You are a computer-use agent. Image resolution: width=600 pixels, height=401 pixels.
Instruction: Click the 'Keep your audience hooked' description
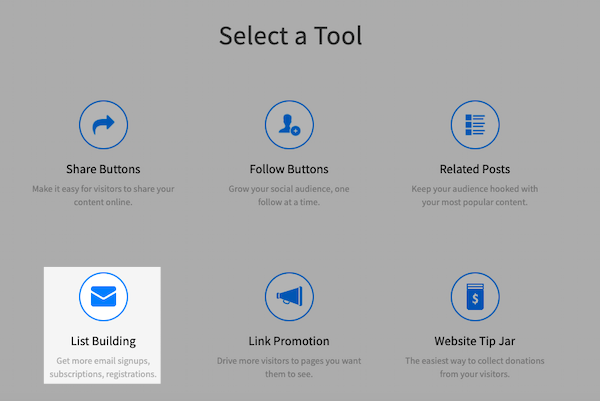click(x=475, y=195)
